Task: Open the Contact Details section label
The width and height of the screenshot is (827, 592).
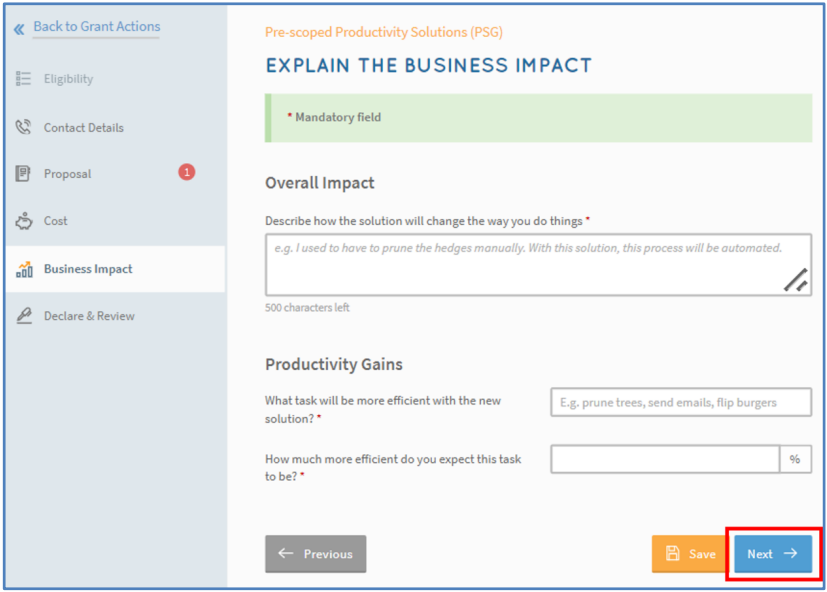Action: (84, 128)
